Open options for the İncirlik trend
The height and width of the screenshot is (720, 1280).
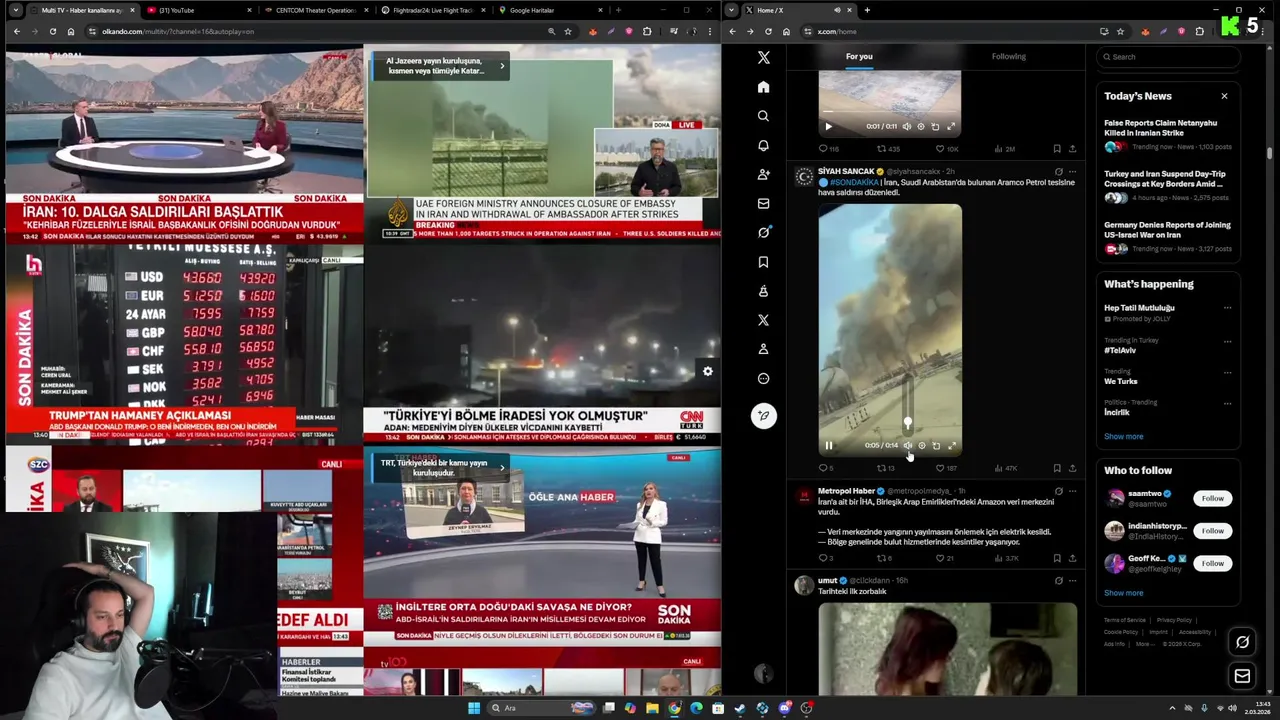(1227, 402)
